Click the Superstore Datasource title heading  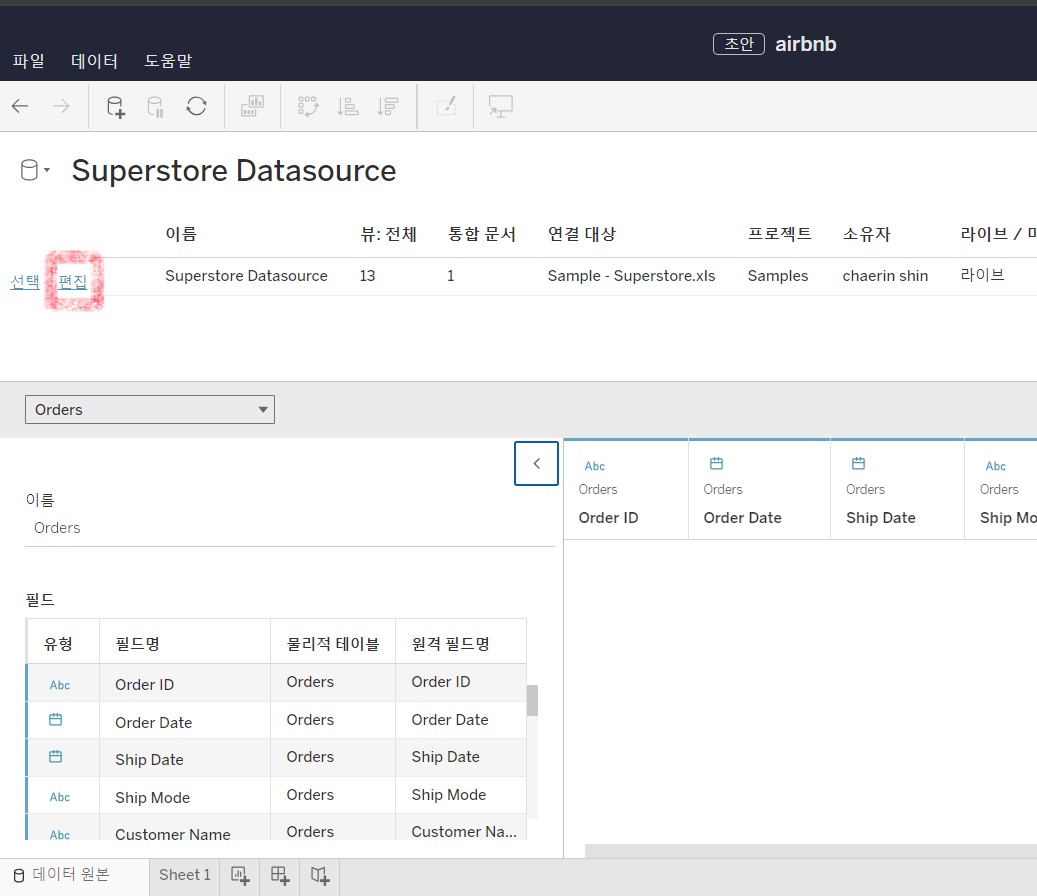point(234,170)
